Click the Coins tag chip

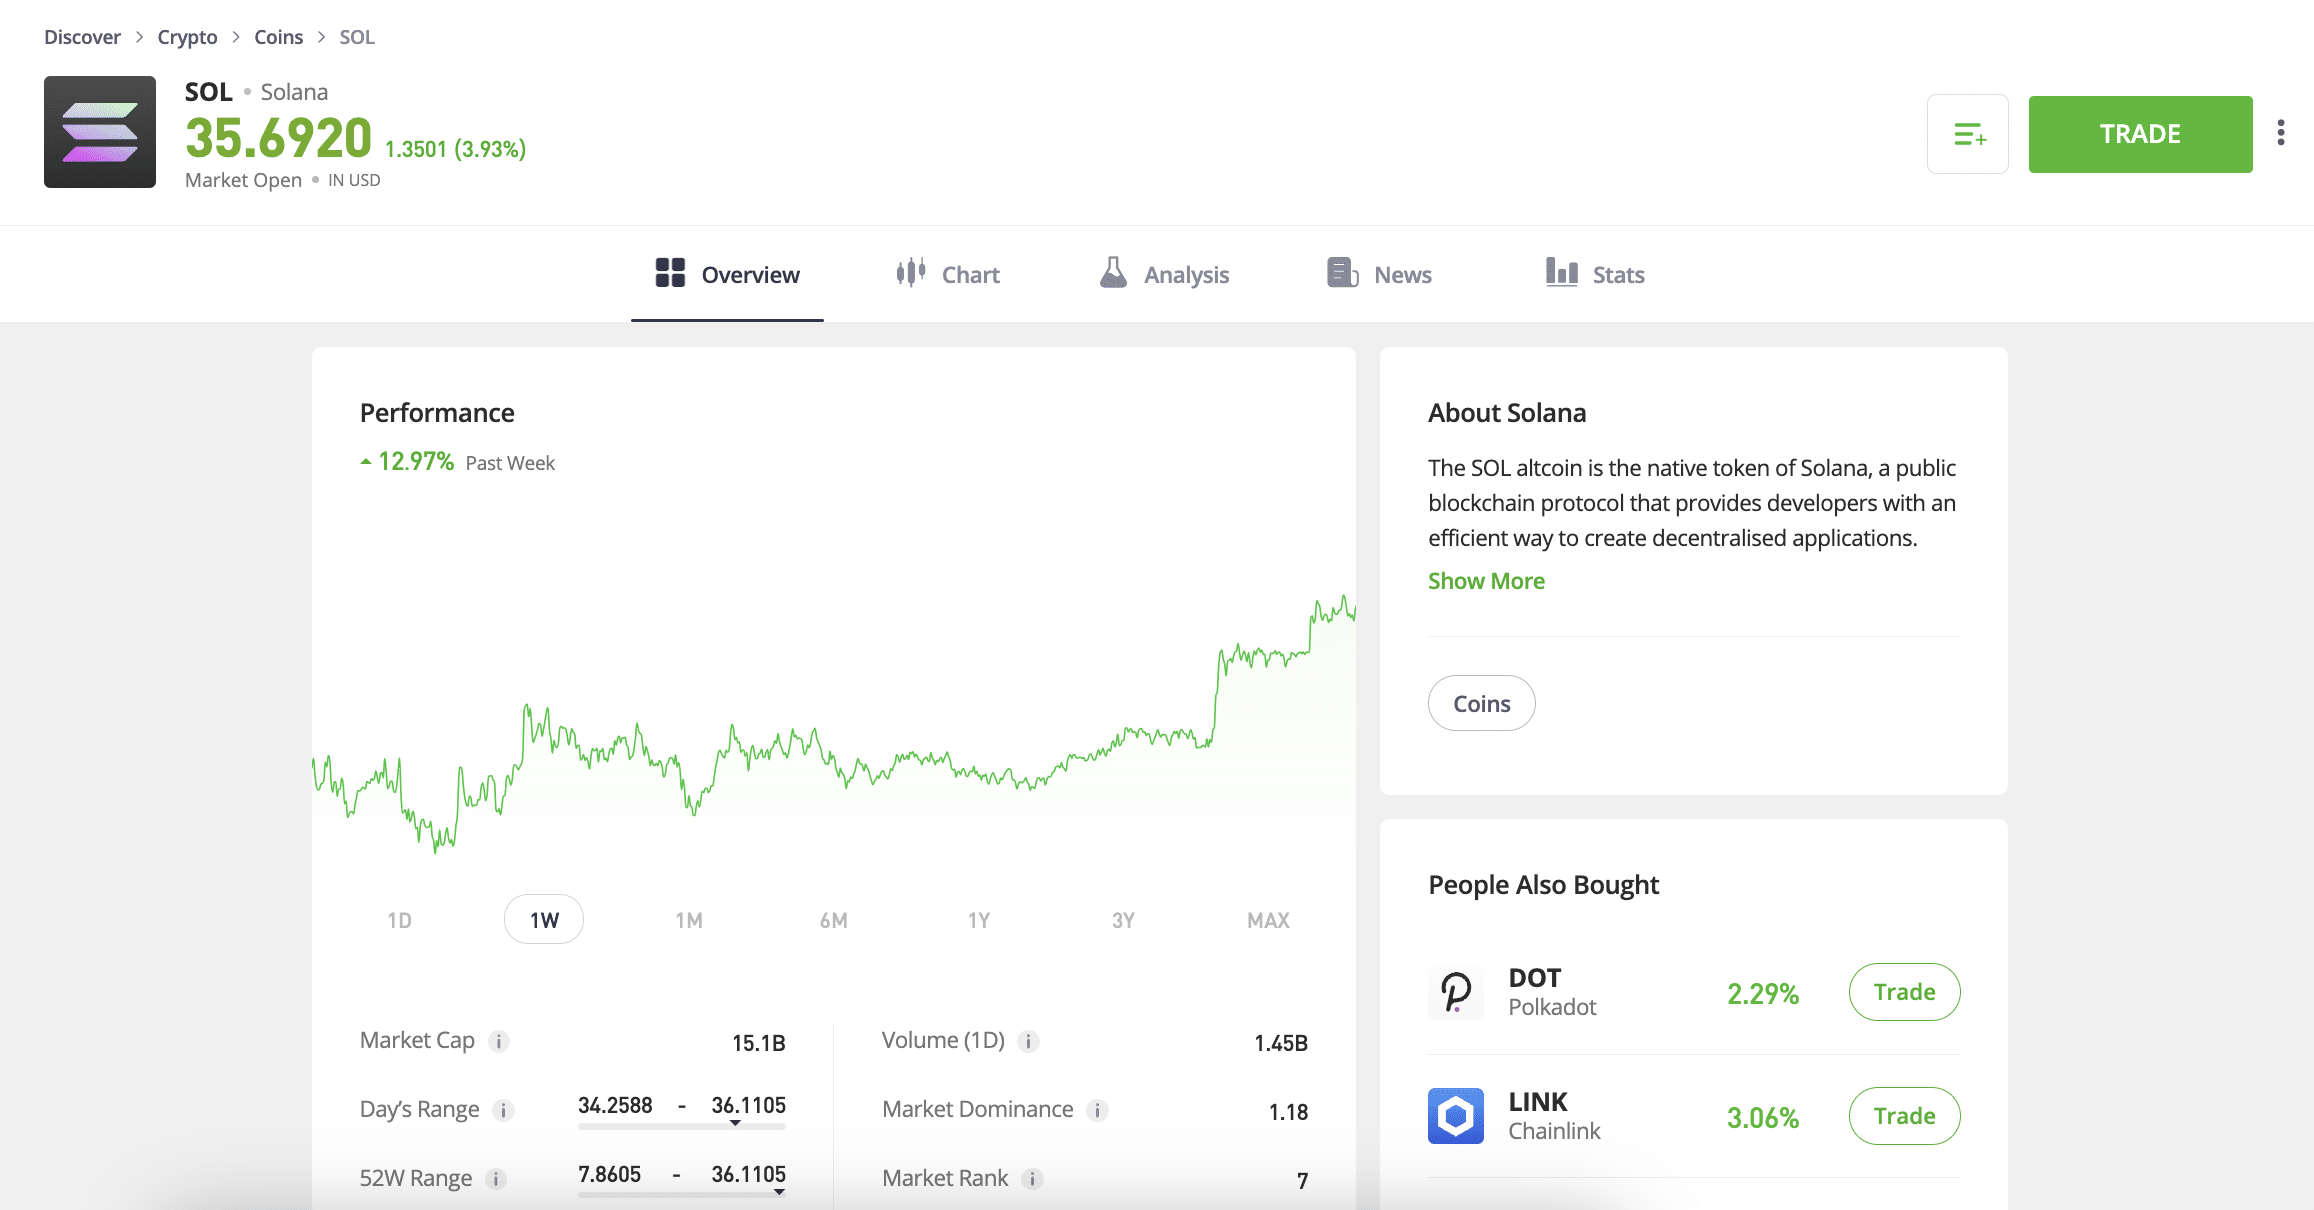[1482, 704]
